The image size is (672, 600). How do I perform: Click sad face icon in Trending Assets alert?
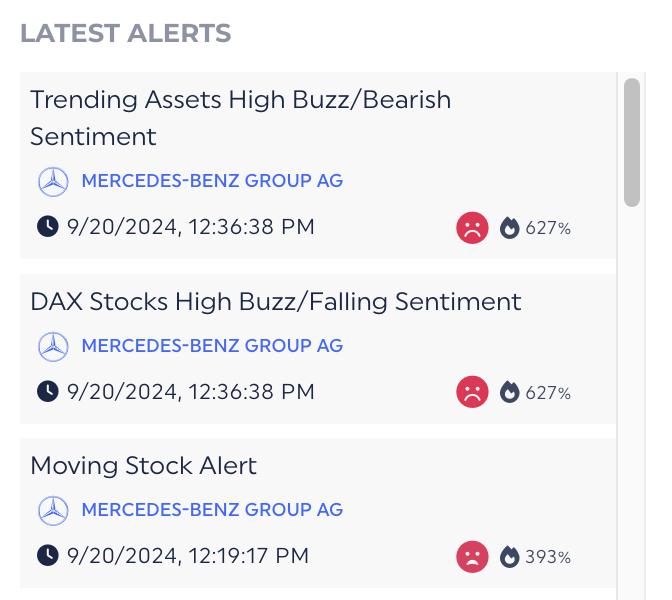click(x=472, y=228)
